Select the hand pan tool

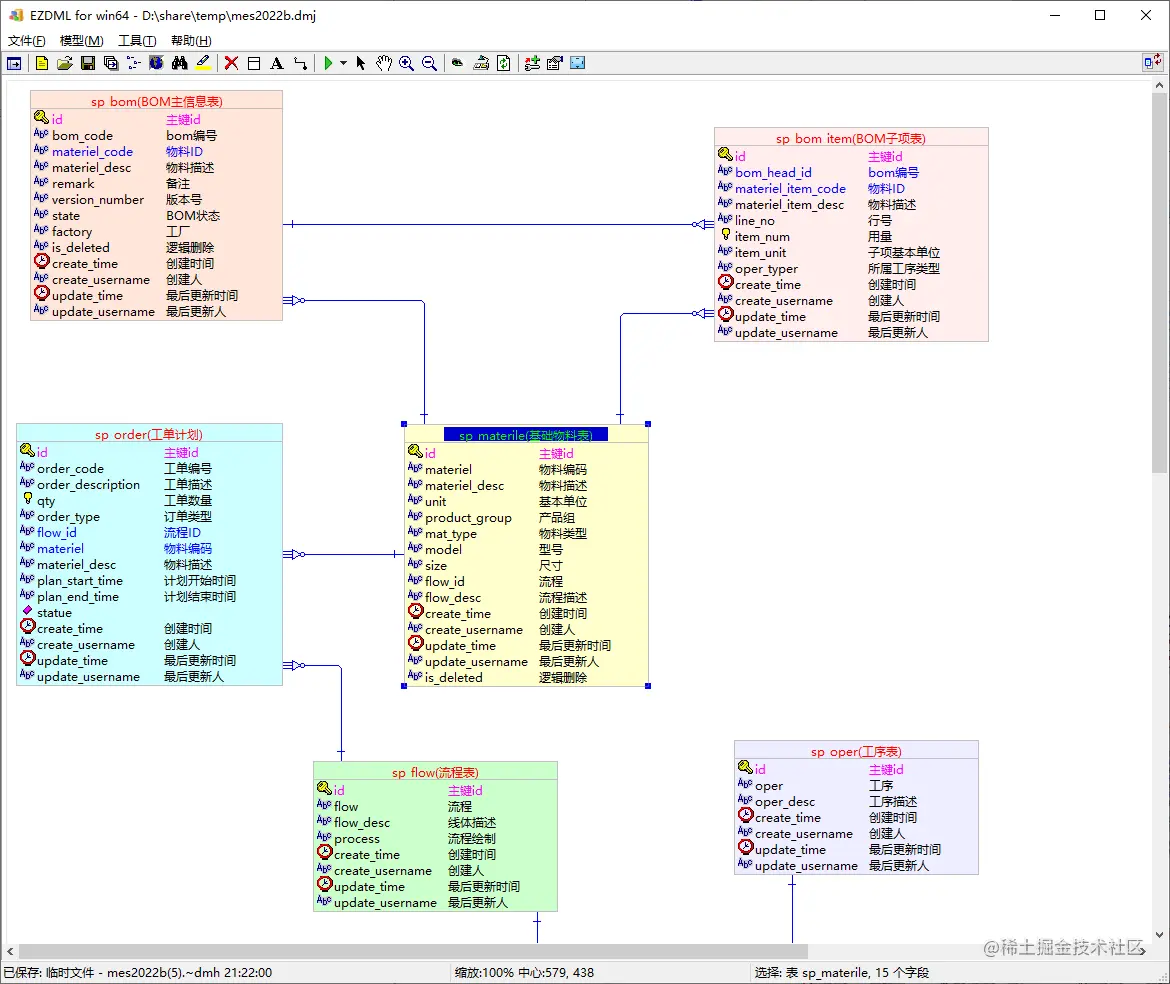(384, 63)
